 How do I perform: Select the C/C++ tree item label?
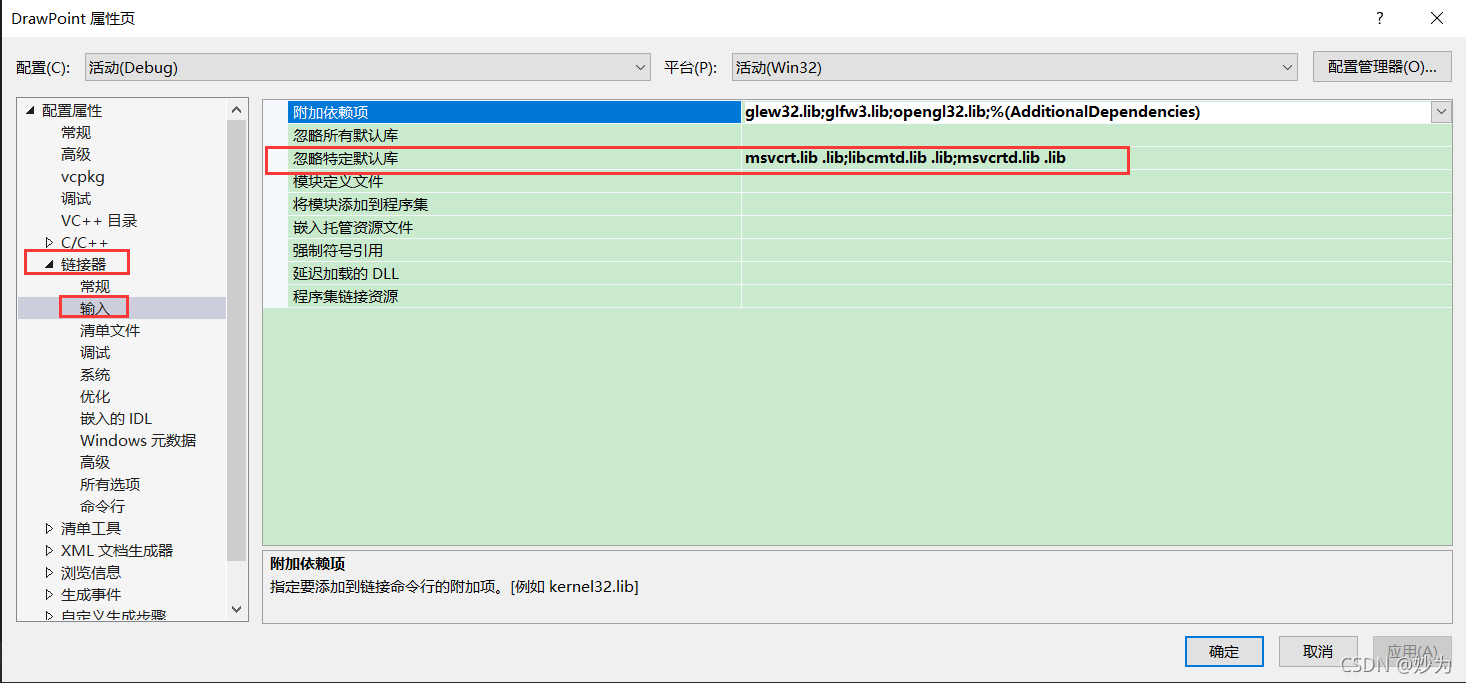[84, 243]
